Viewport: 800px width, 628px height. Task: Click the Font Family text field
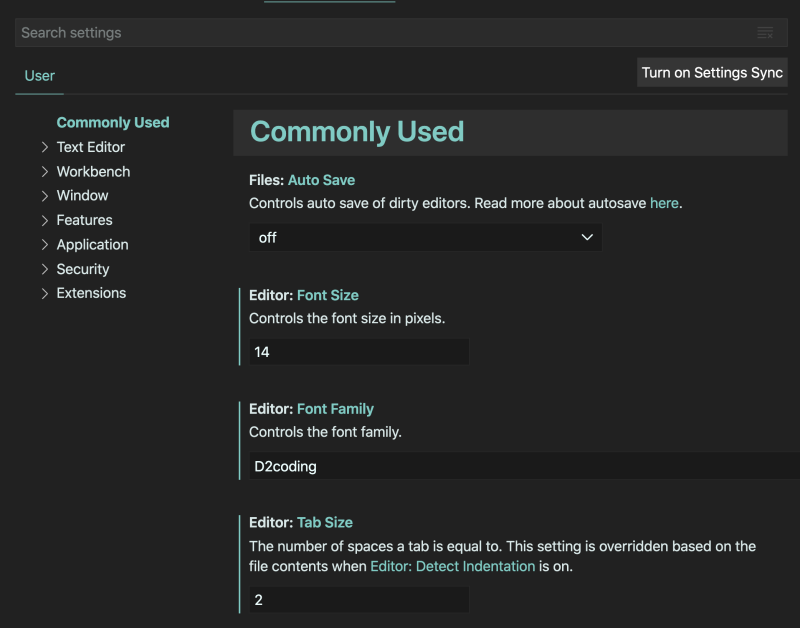pos(520,466)
